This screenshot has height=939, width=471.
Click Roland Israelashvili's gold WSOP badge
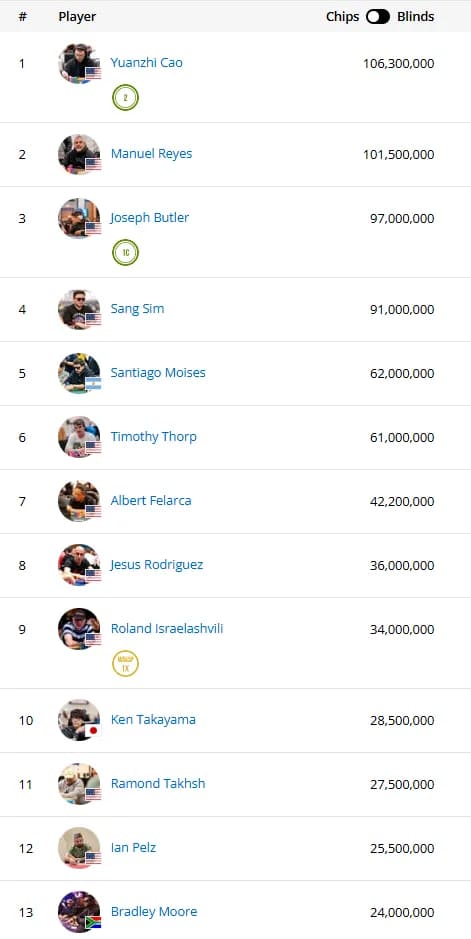coord(125,664)
